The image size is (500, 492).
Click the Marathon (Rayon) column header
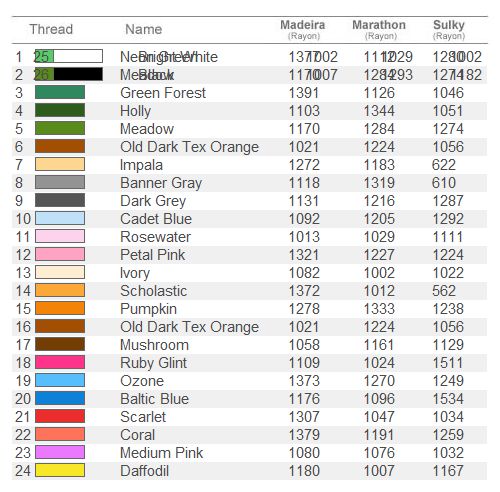[379, 30]
